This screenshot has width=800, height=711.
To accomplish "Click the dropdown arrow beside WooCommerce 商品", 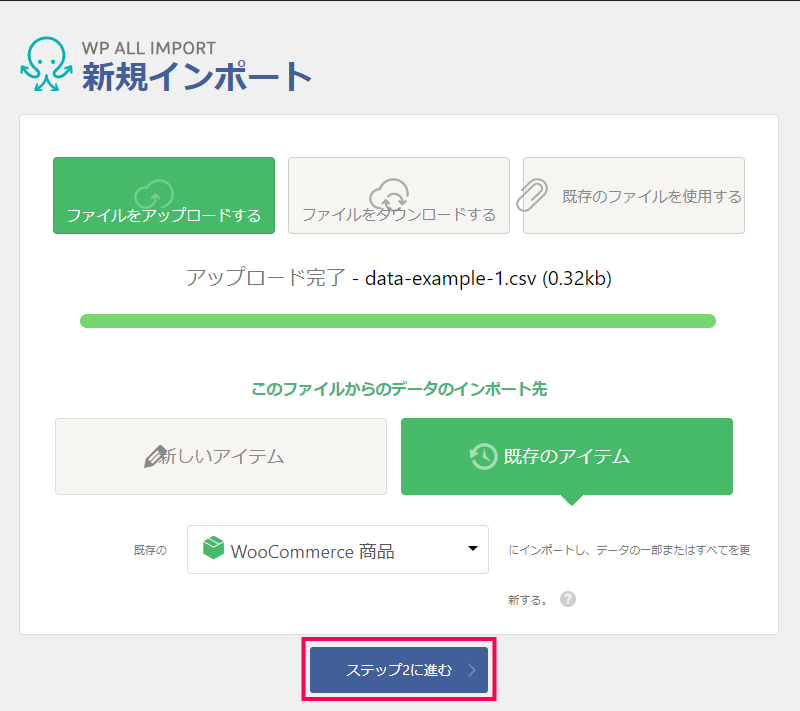I will pos(473,549).
